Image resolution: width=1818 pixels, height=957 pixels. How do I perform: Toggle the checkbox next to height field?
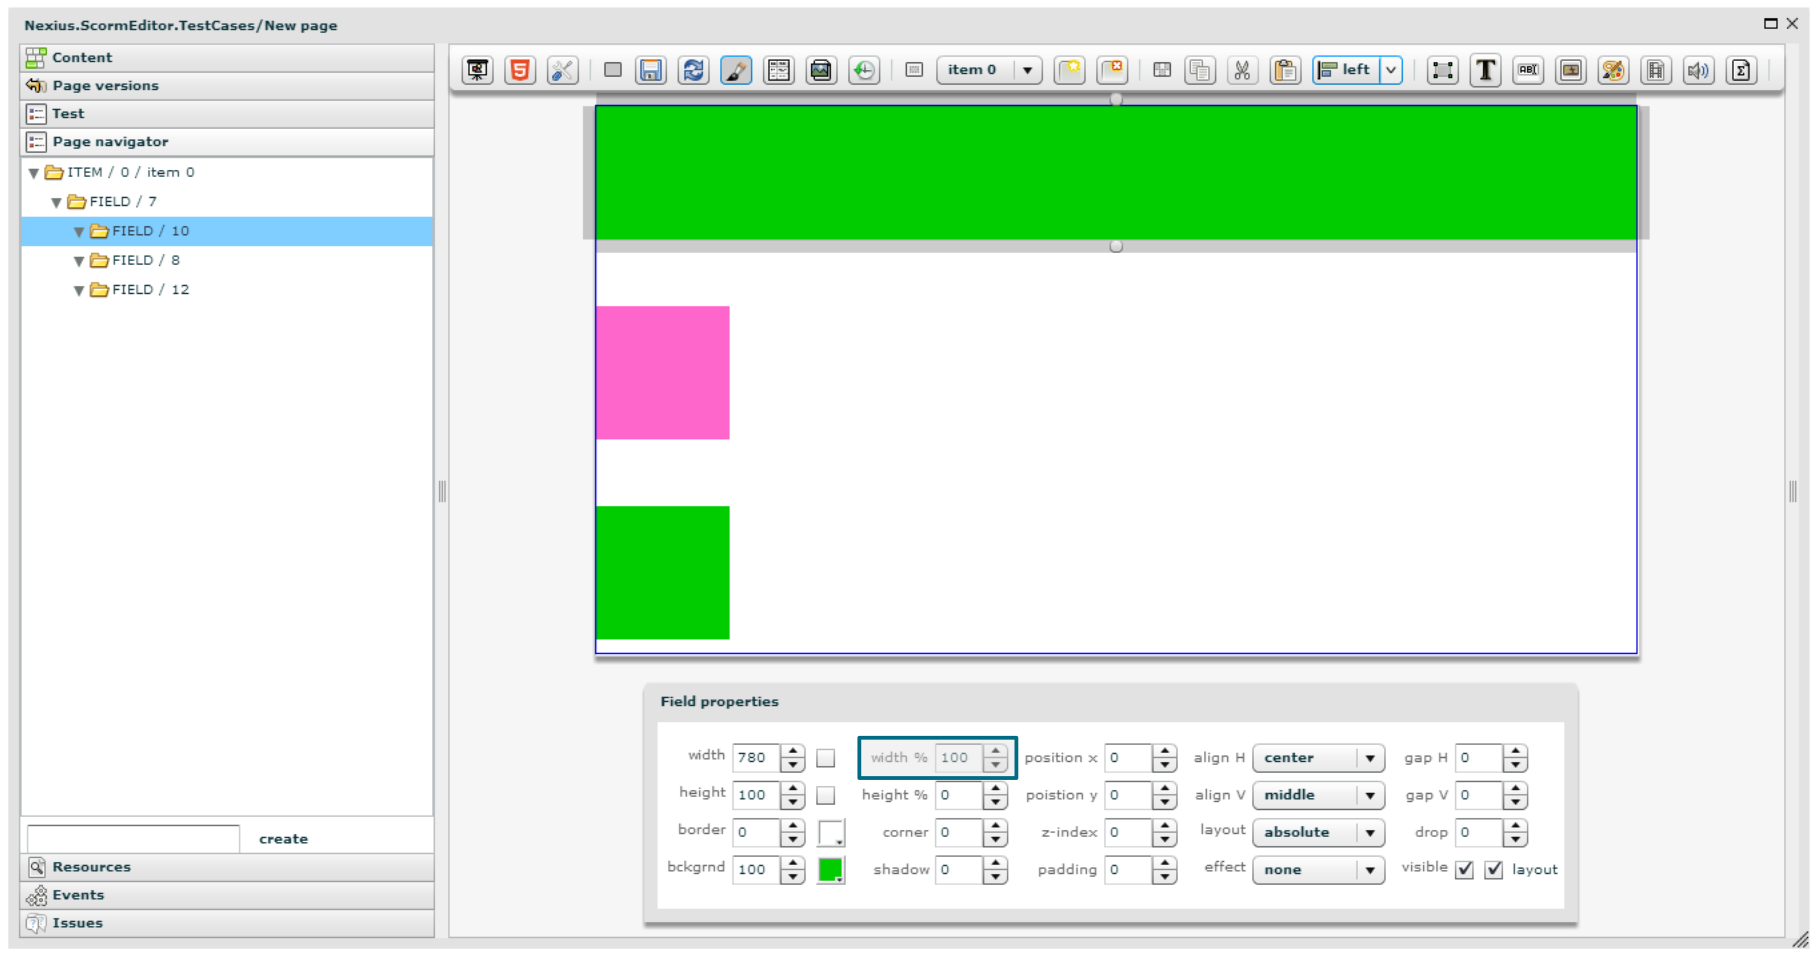826,796
